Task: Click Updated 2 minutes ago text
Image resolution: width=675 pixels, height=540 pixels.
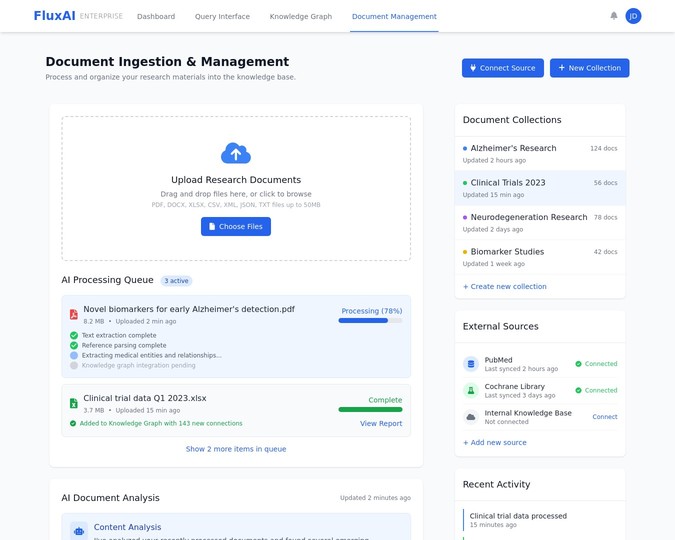Action: 375,498
